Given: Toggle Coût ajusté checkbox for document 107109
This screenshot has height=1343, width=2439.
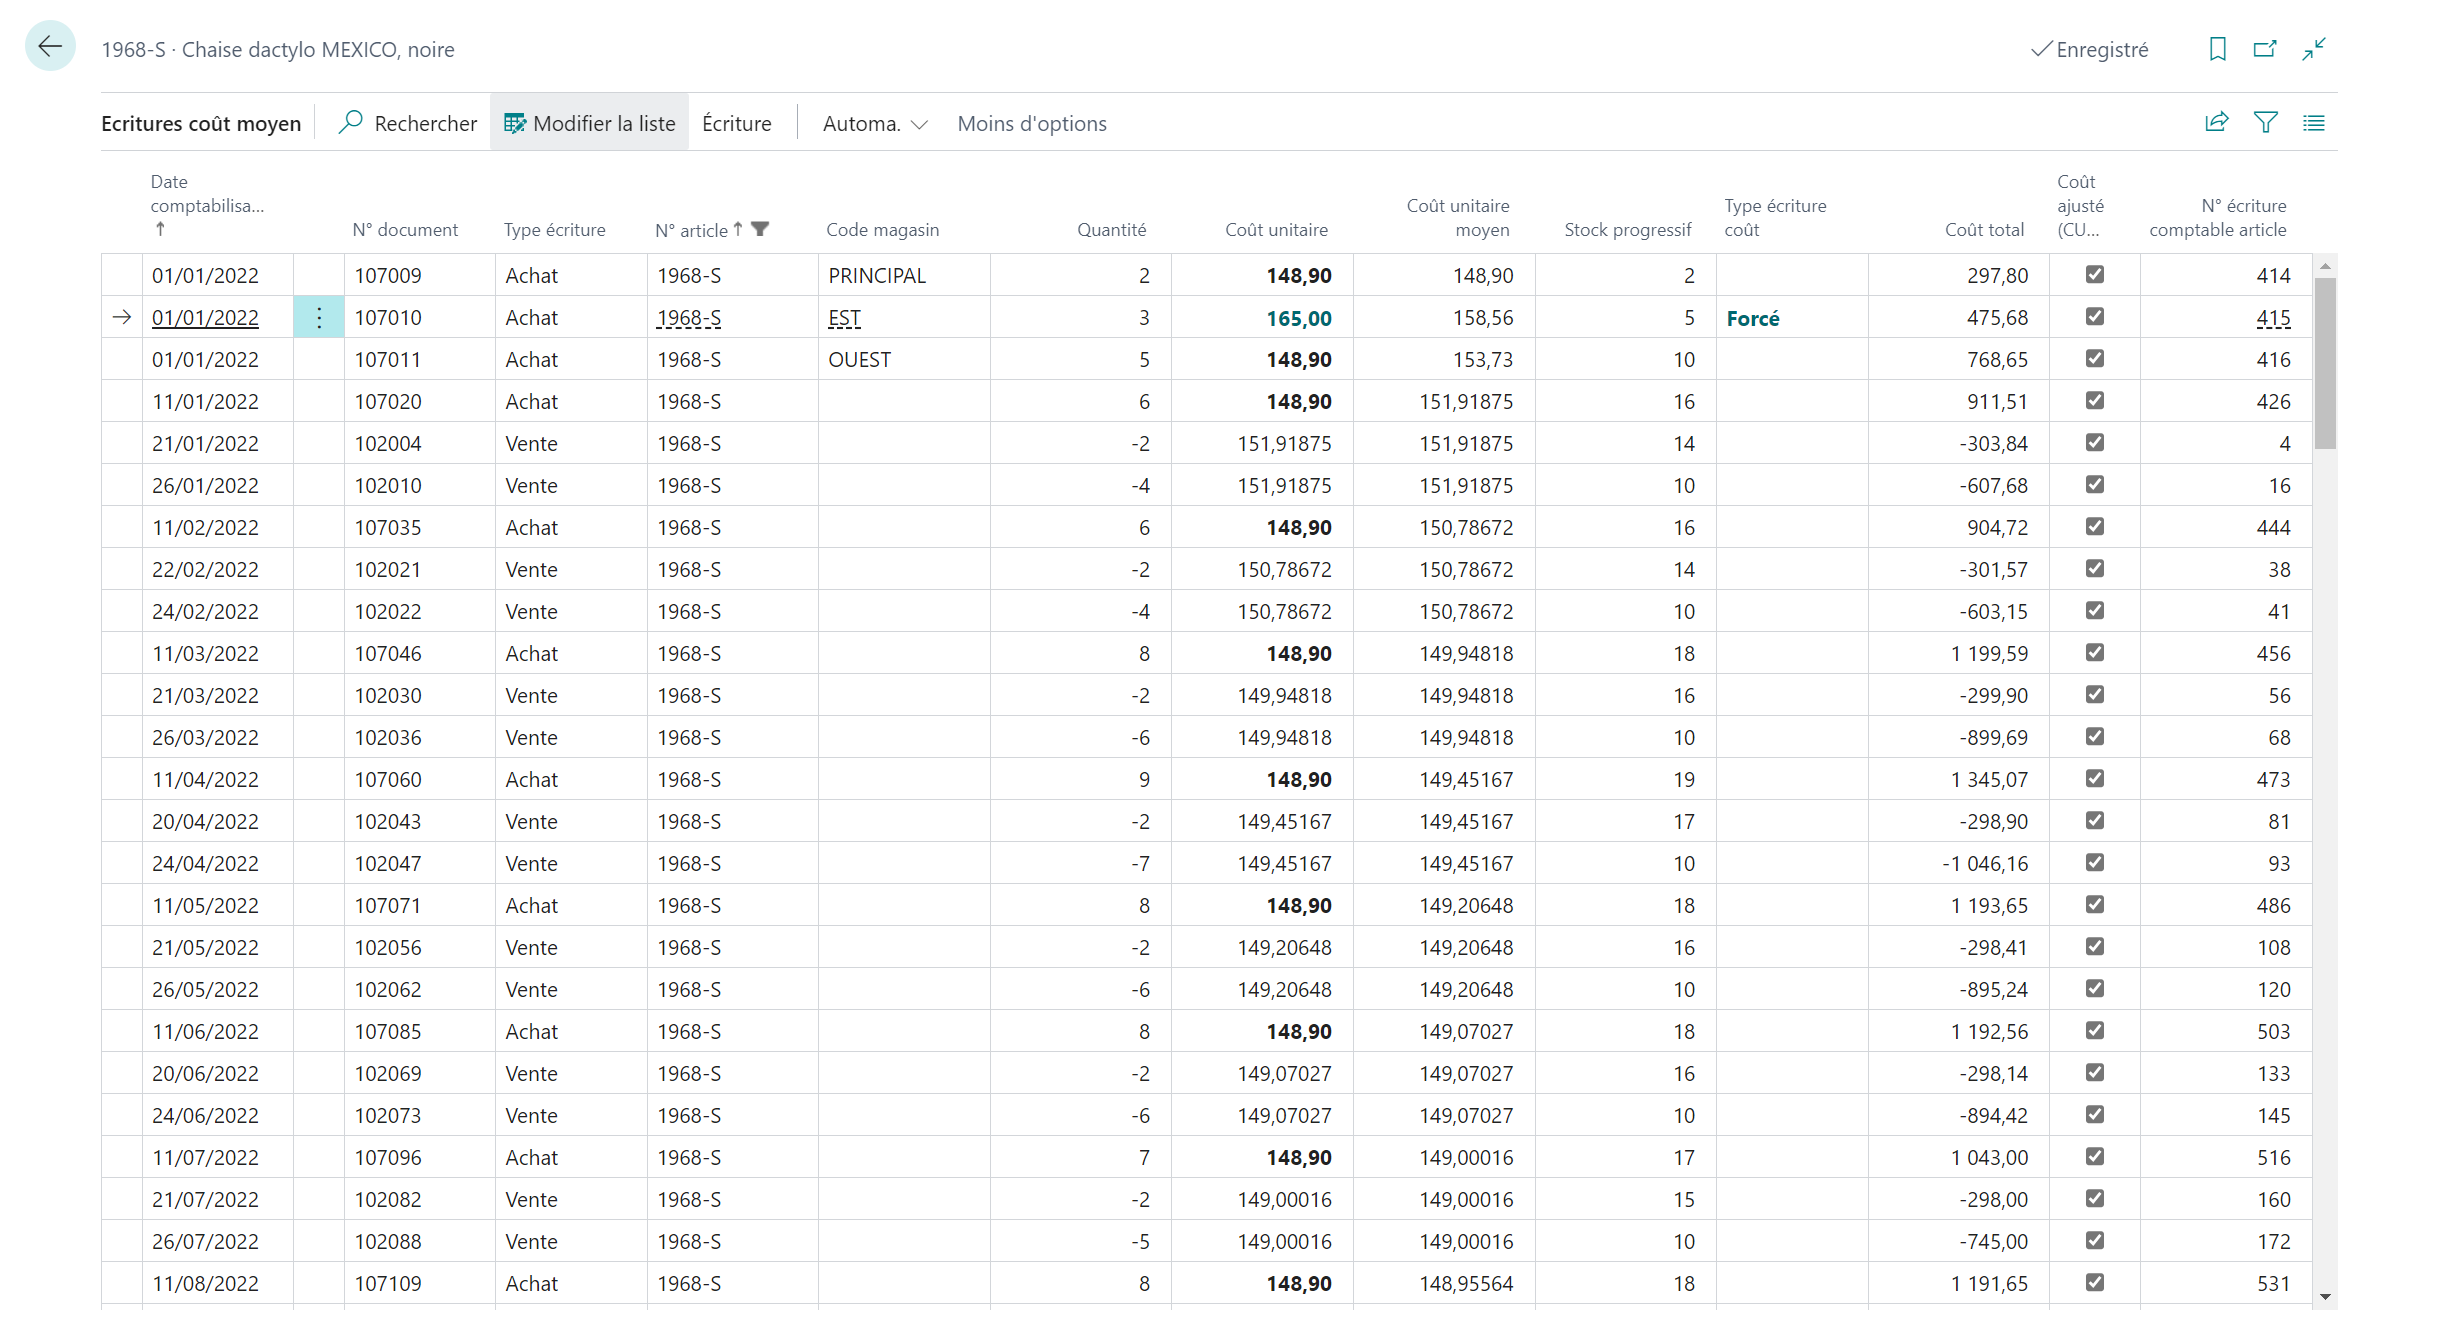Looking at the screenshot, I should pos(2095,1282).
